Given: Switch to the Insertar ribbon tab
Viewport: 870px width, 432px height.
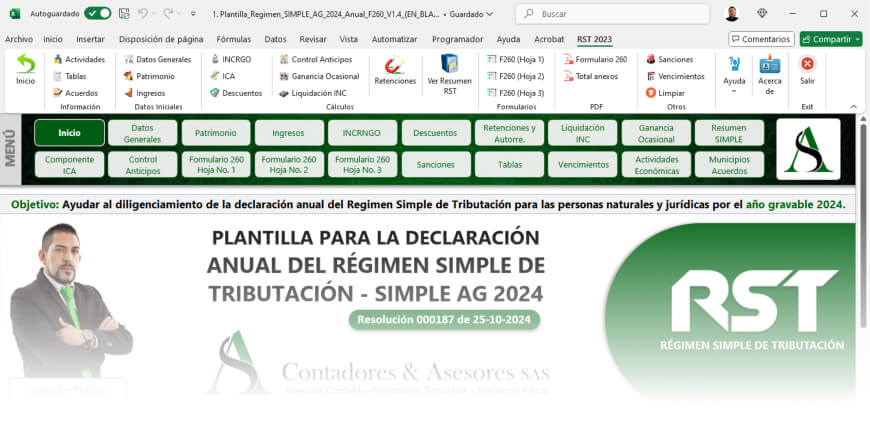Looking at the screenshot, I should pyautogui.click(x=90, y=39).
